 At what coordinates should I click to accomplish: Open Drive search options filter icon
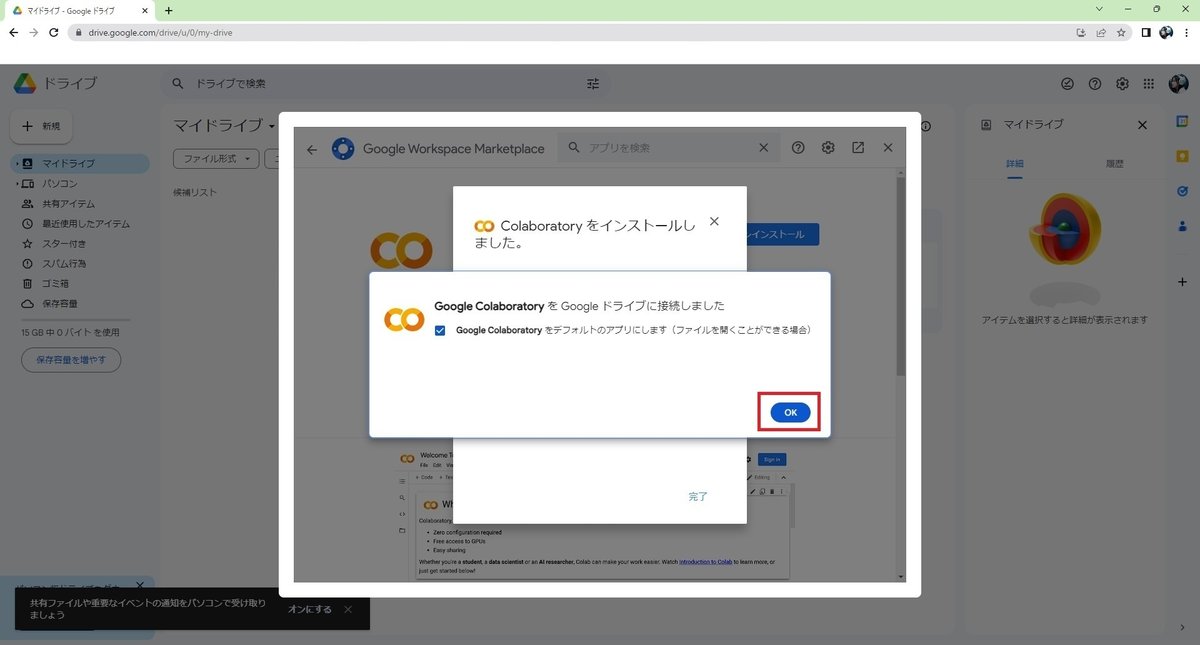point(593,84)
